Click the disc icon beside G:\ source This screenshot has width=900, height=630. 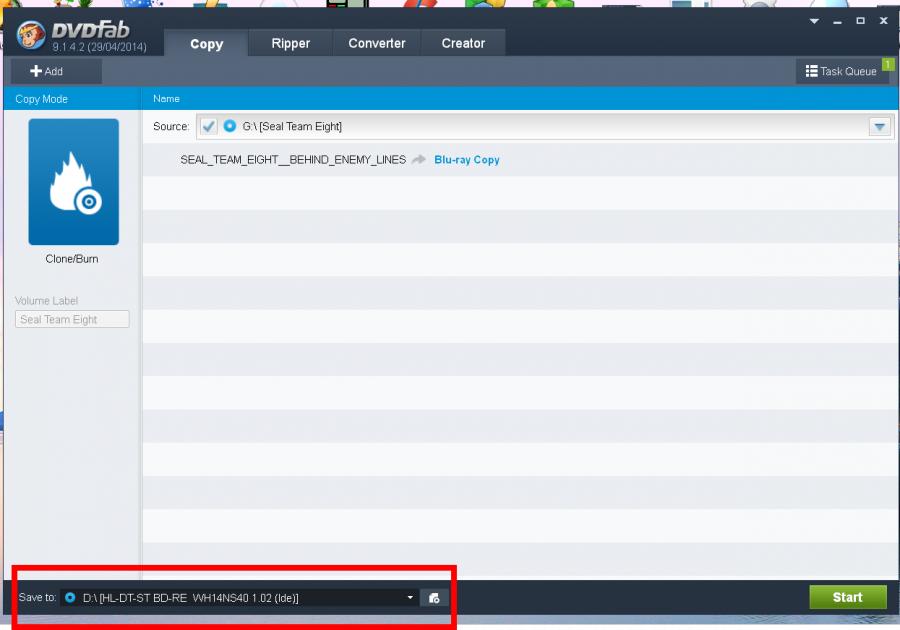[230, 126]
